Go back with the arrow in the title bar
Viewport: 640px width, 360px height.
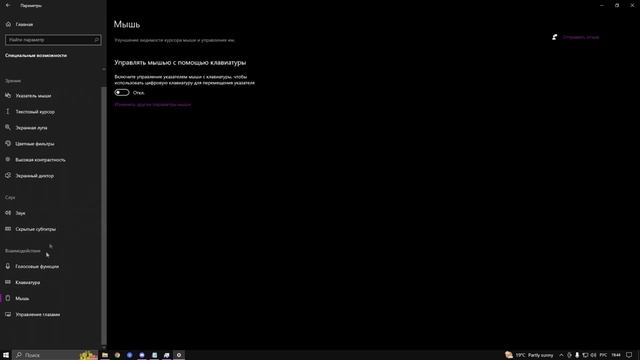8,5
